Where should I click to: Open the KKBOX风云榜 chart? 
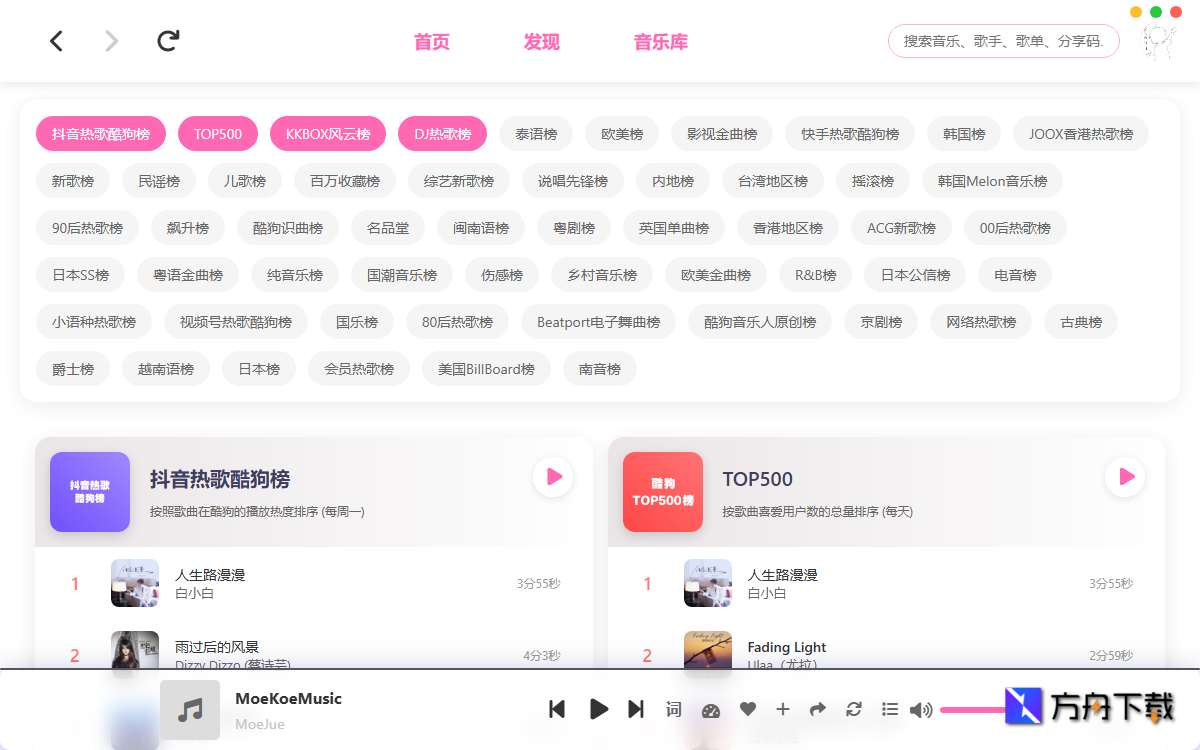pos(327,133)
